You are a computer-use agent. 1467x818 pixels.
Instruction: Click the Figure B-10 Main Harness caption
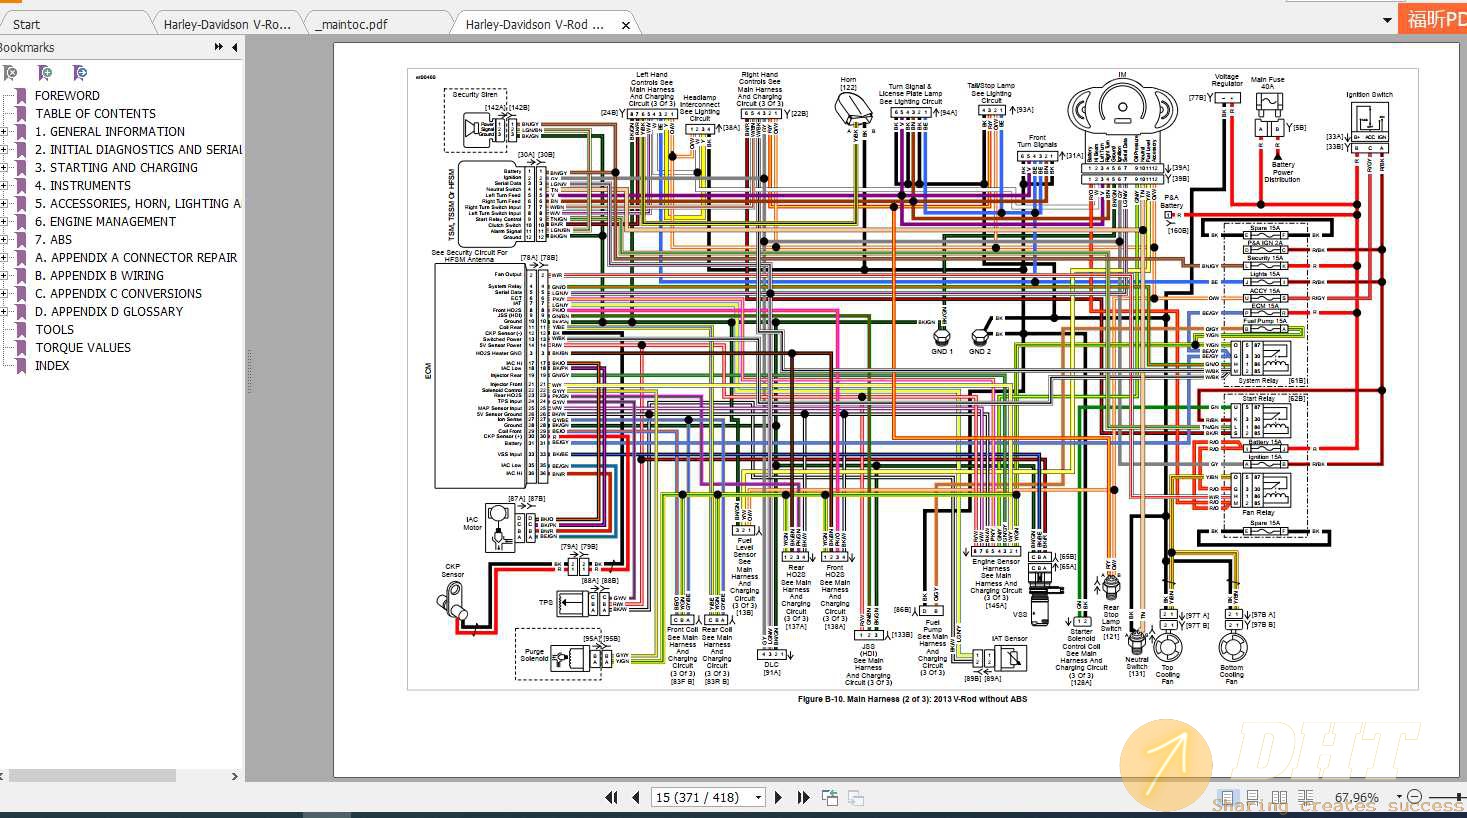pos(912,699)
